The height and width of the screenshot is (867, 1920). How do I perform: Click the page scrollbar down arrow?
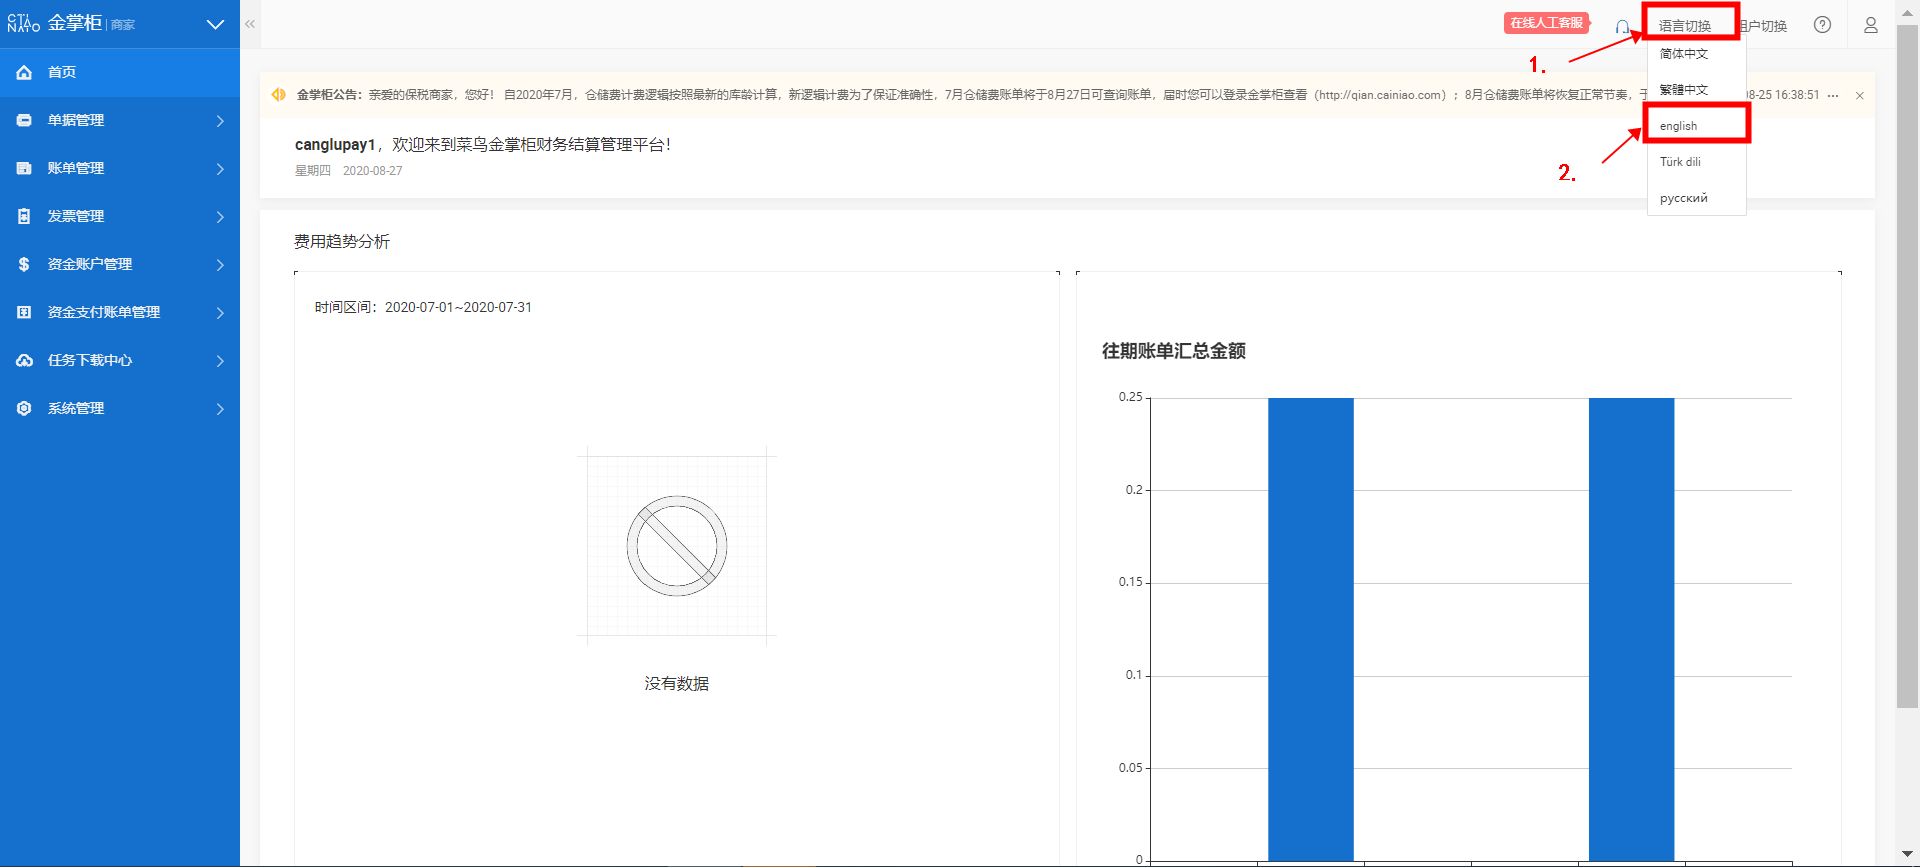click(1907, 855)
